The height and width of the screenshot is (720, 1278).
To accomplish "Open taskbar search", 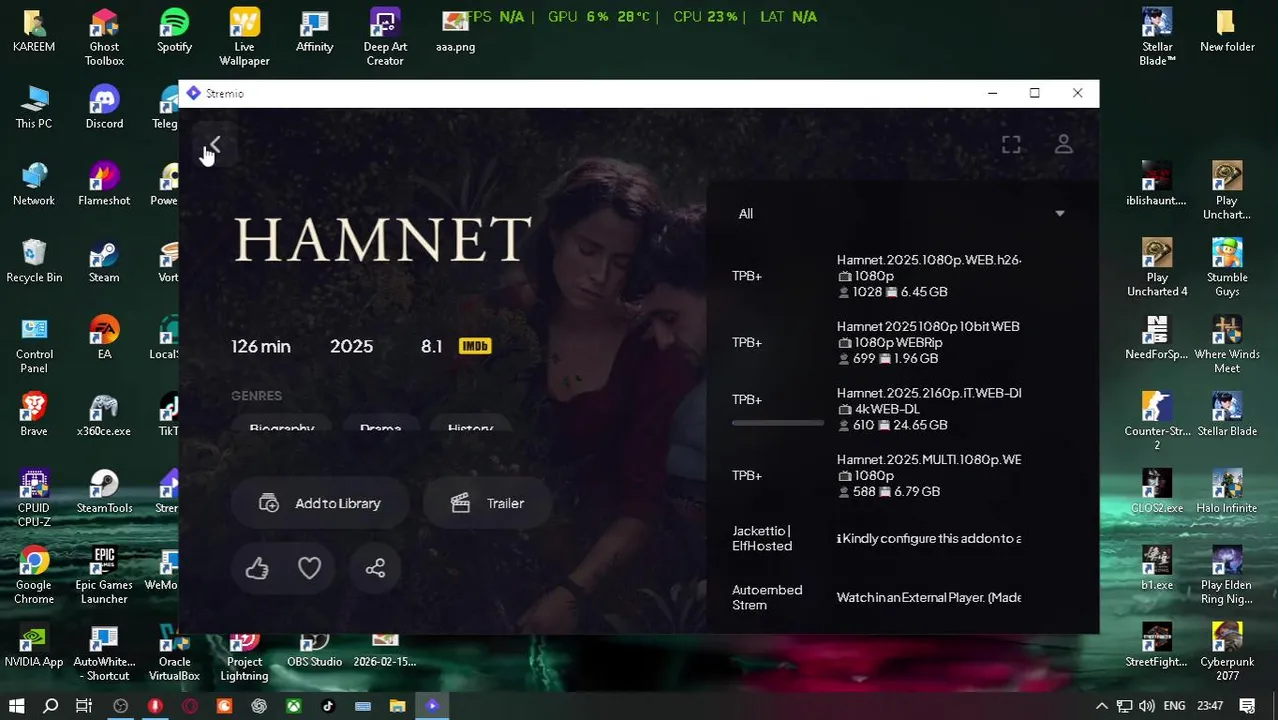I will coord(50,706).
